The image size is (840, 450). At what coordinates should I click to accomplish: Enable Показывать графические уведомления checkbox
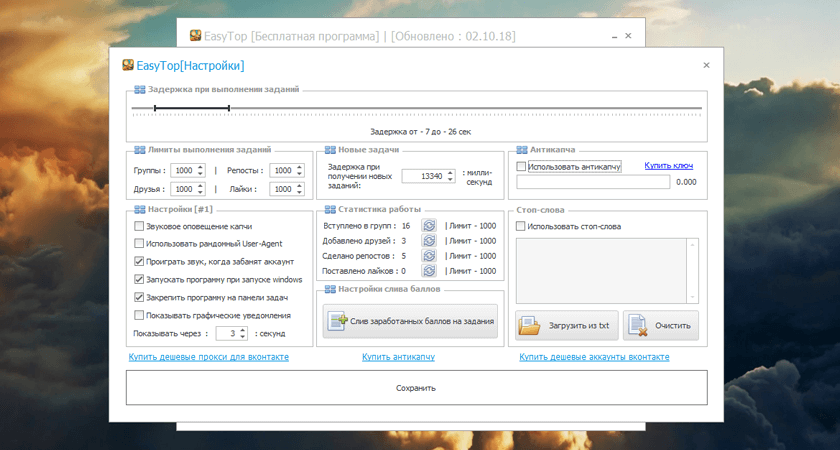(x=139, y=316)
